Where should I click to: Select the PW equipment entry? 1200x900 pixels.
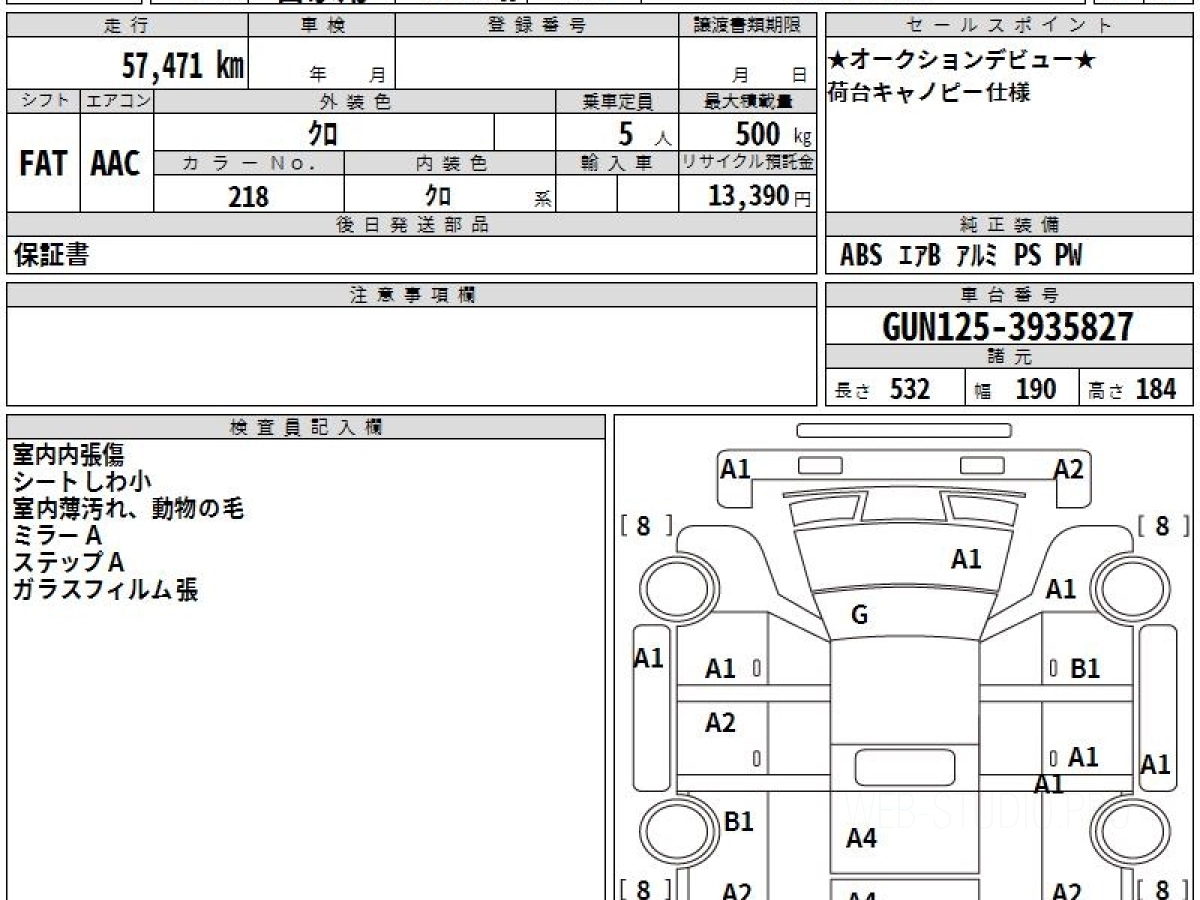pyautogui.click(x=1068, y=255)
